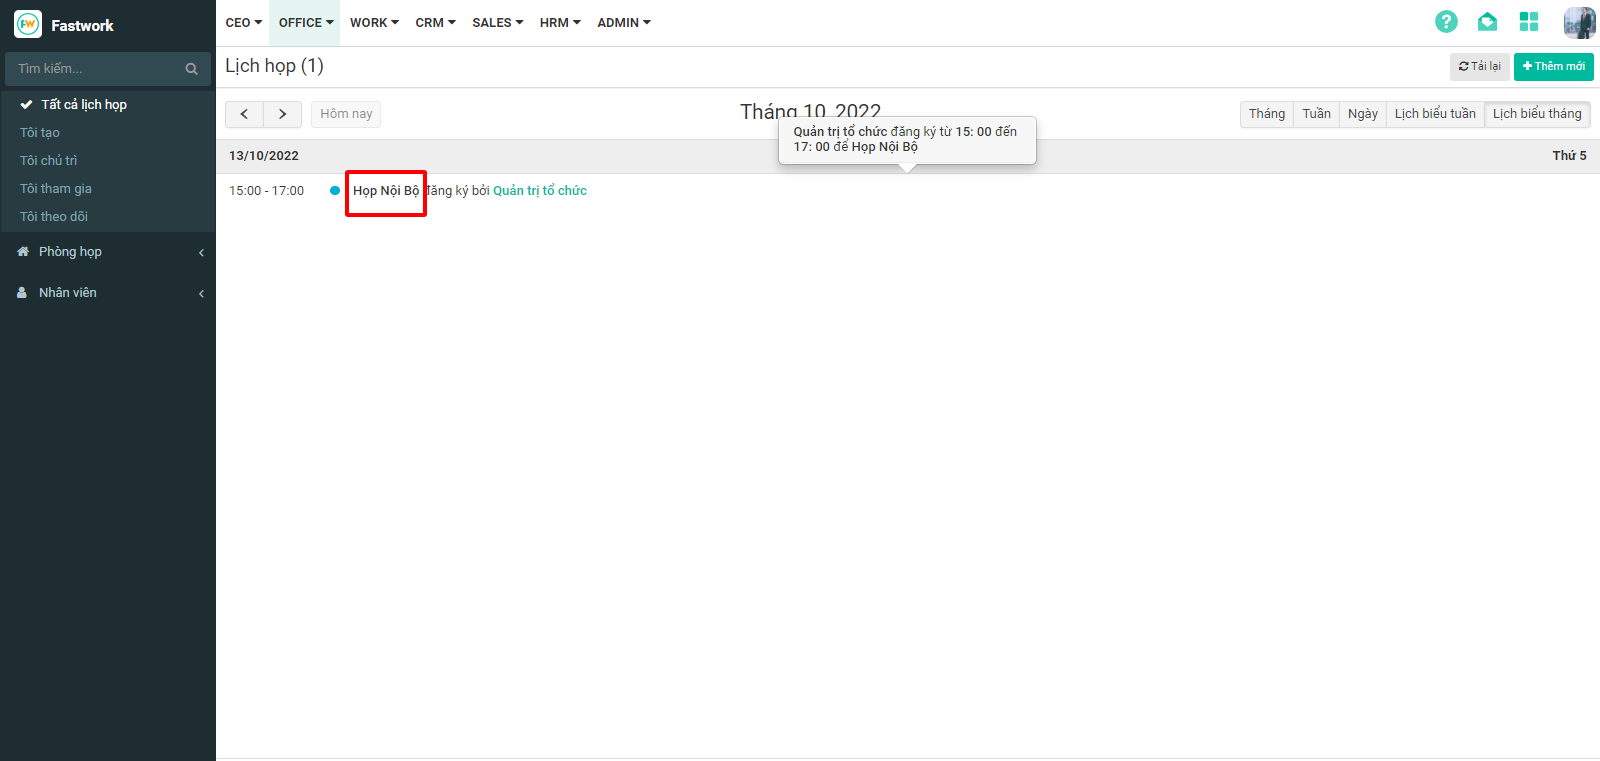Screen dimensions: 1600x761
Task: Select the 'Tất cả lịch họp' filter
Action: tap(84, 104)
